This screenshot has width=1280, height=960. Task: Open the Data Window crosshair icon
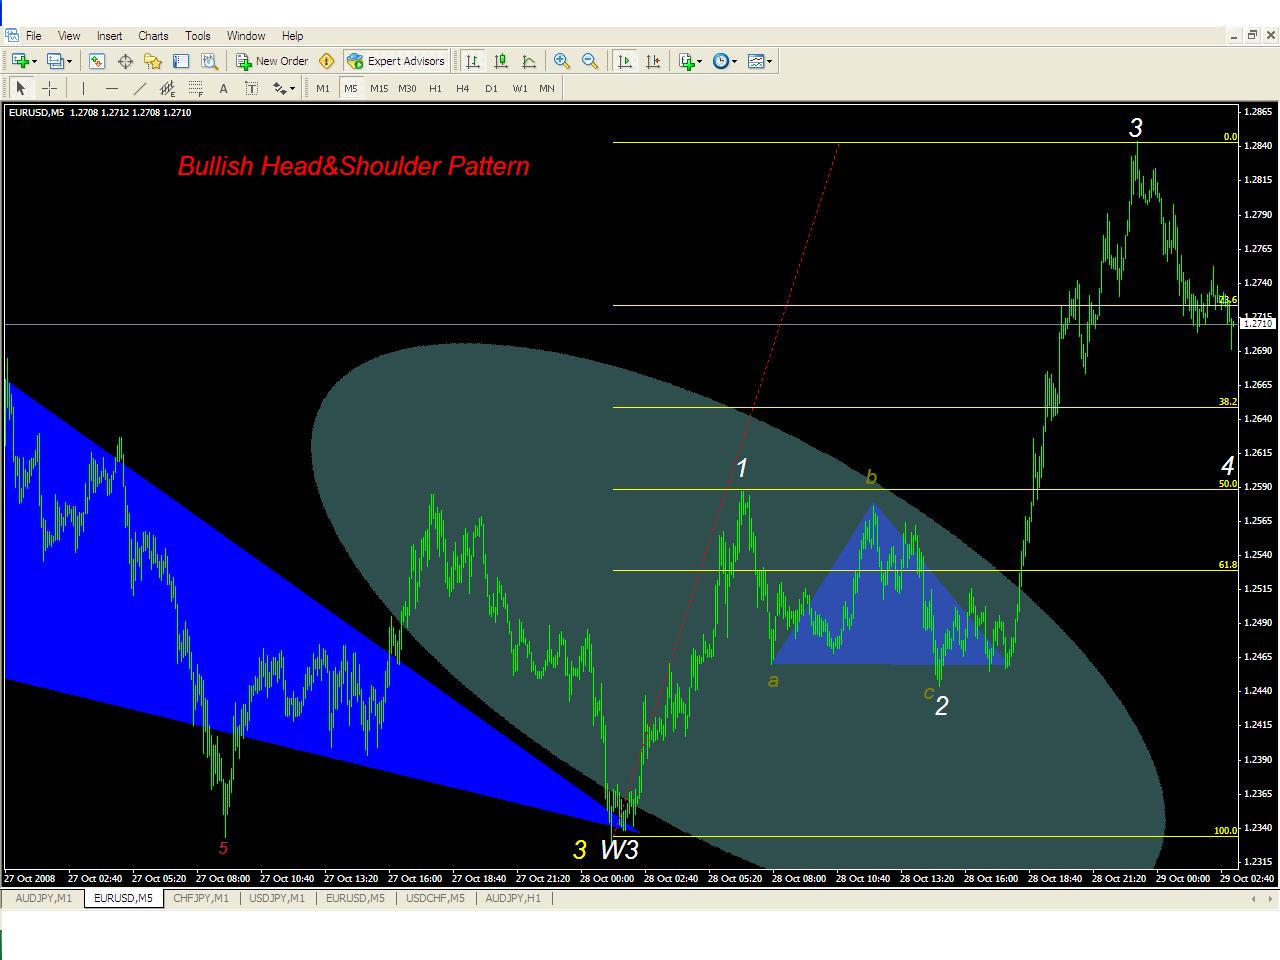(125, 61)
